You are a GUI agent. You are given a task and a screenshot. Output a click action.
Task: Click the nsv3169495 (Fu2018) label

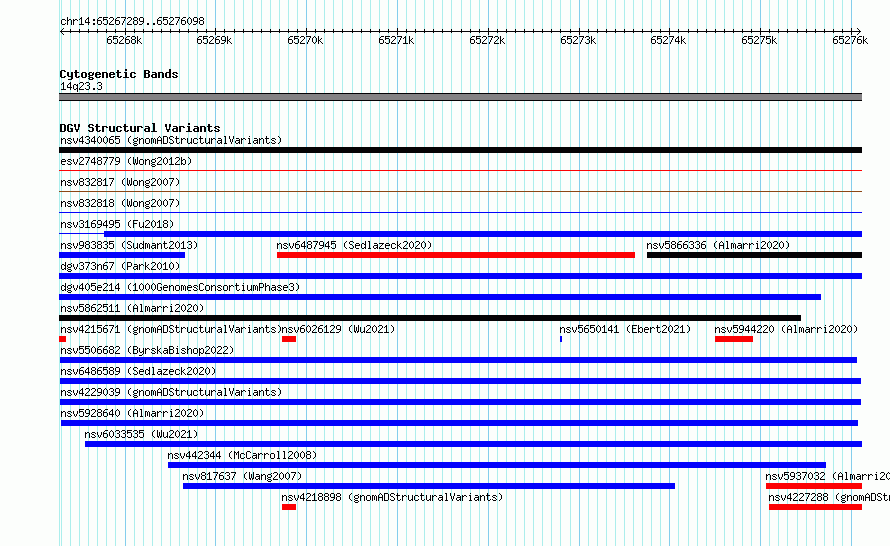point(117,224)
